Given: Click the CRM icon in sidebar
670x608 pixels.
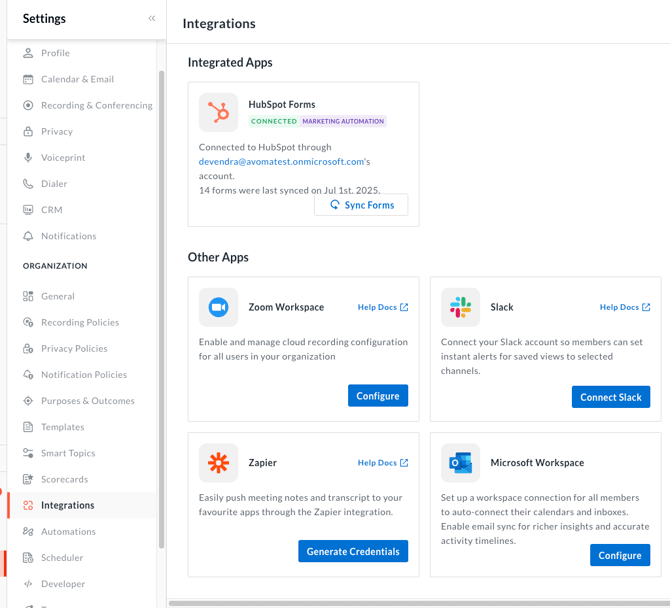Looking at the screenshot, I should (x=28, y=210).
